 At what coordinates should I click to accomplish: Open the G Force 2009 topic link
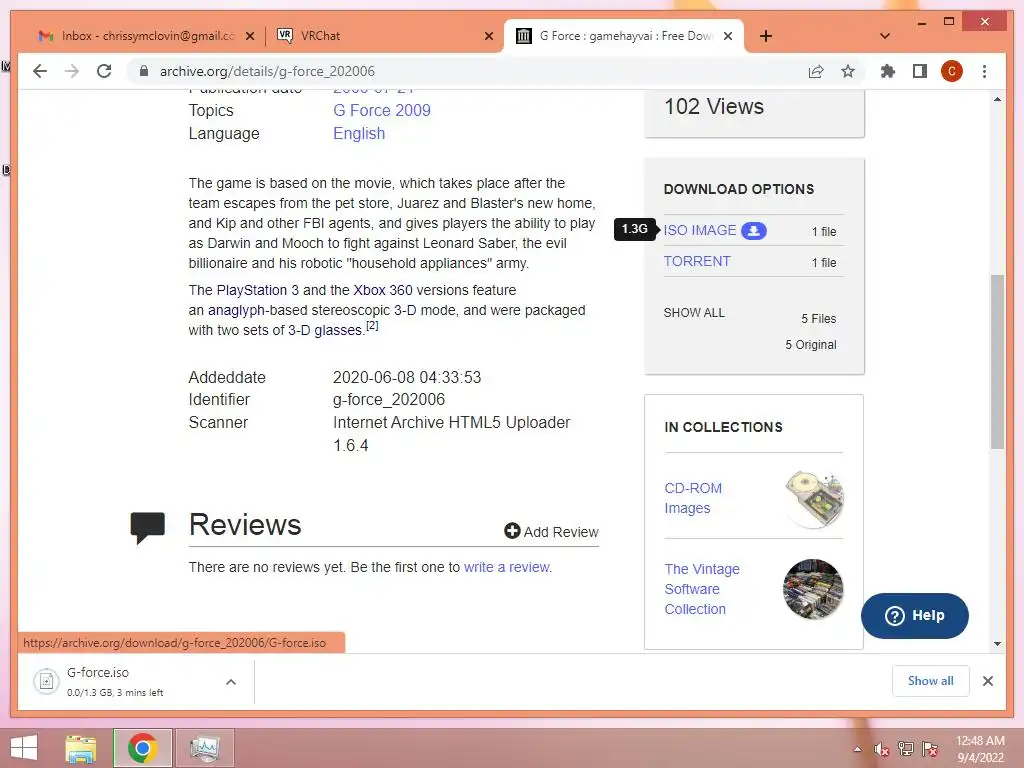point(382,110)
